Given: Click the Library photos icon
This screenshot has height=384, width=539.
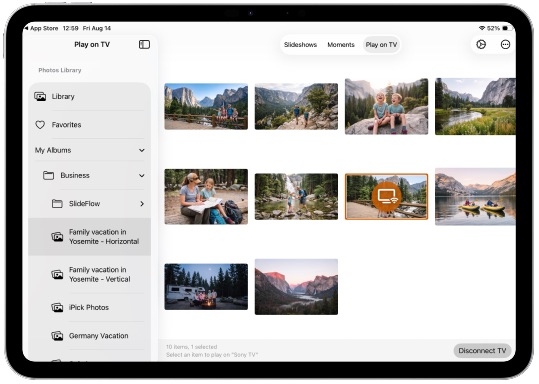Looking at the screenshot, I should point(40,97).
